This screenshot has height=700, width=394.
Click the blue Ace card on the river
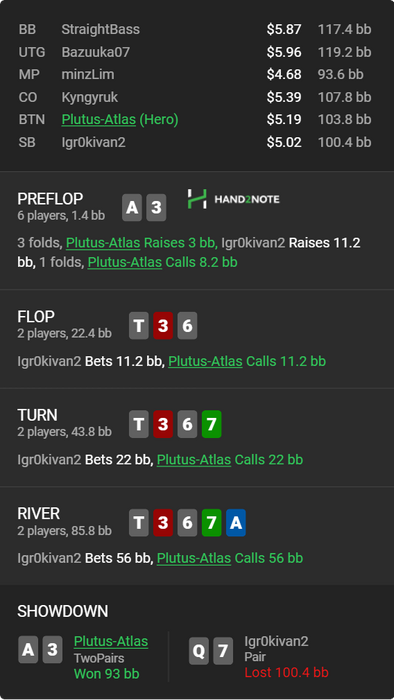[x=236, y=522]
